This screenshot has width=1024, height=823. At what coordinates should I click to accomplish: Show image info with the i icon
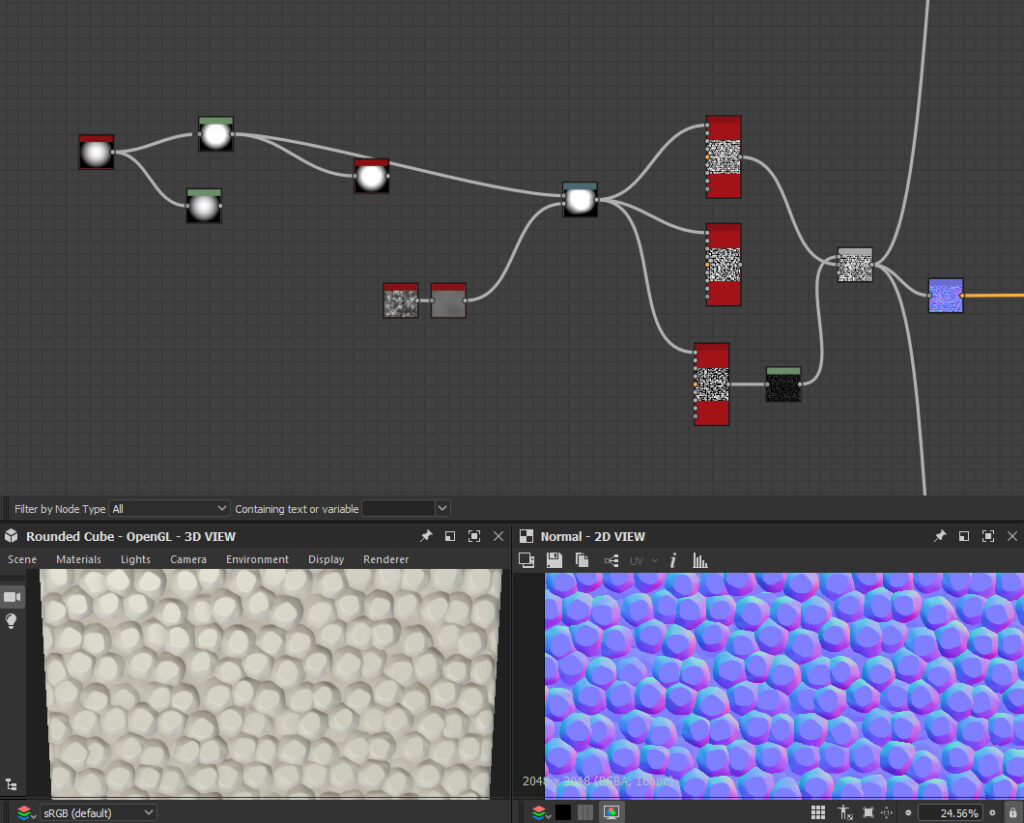(673, 560)
